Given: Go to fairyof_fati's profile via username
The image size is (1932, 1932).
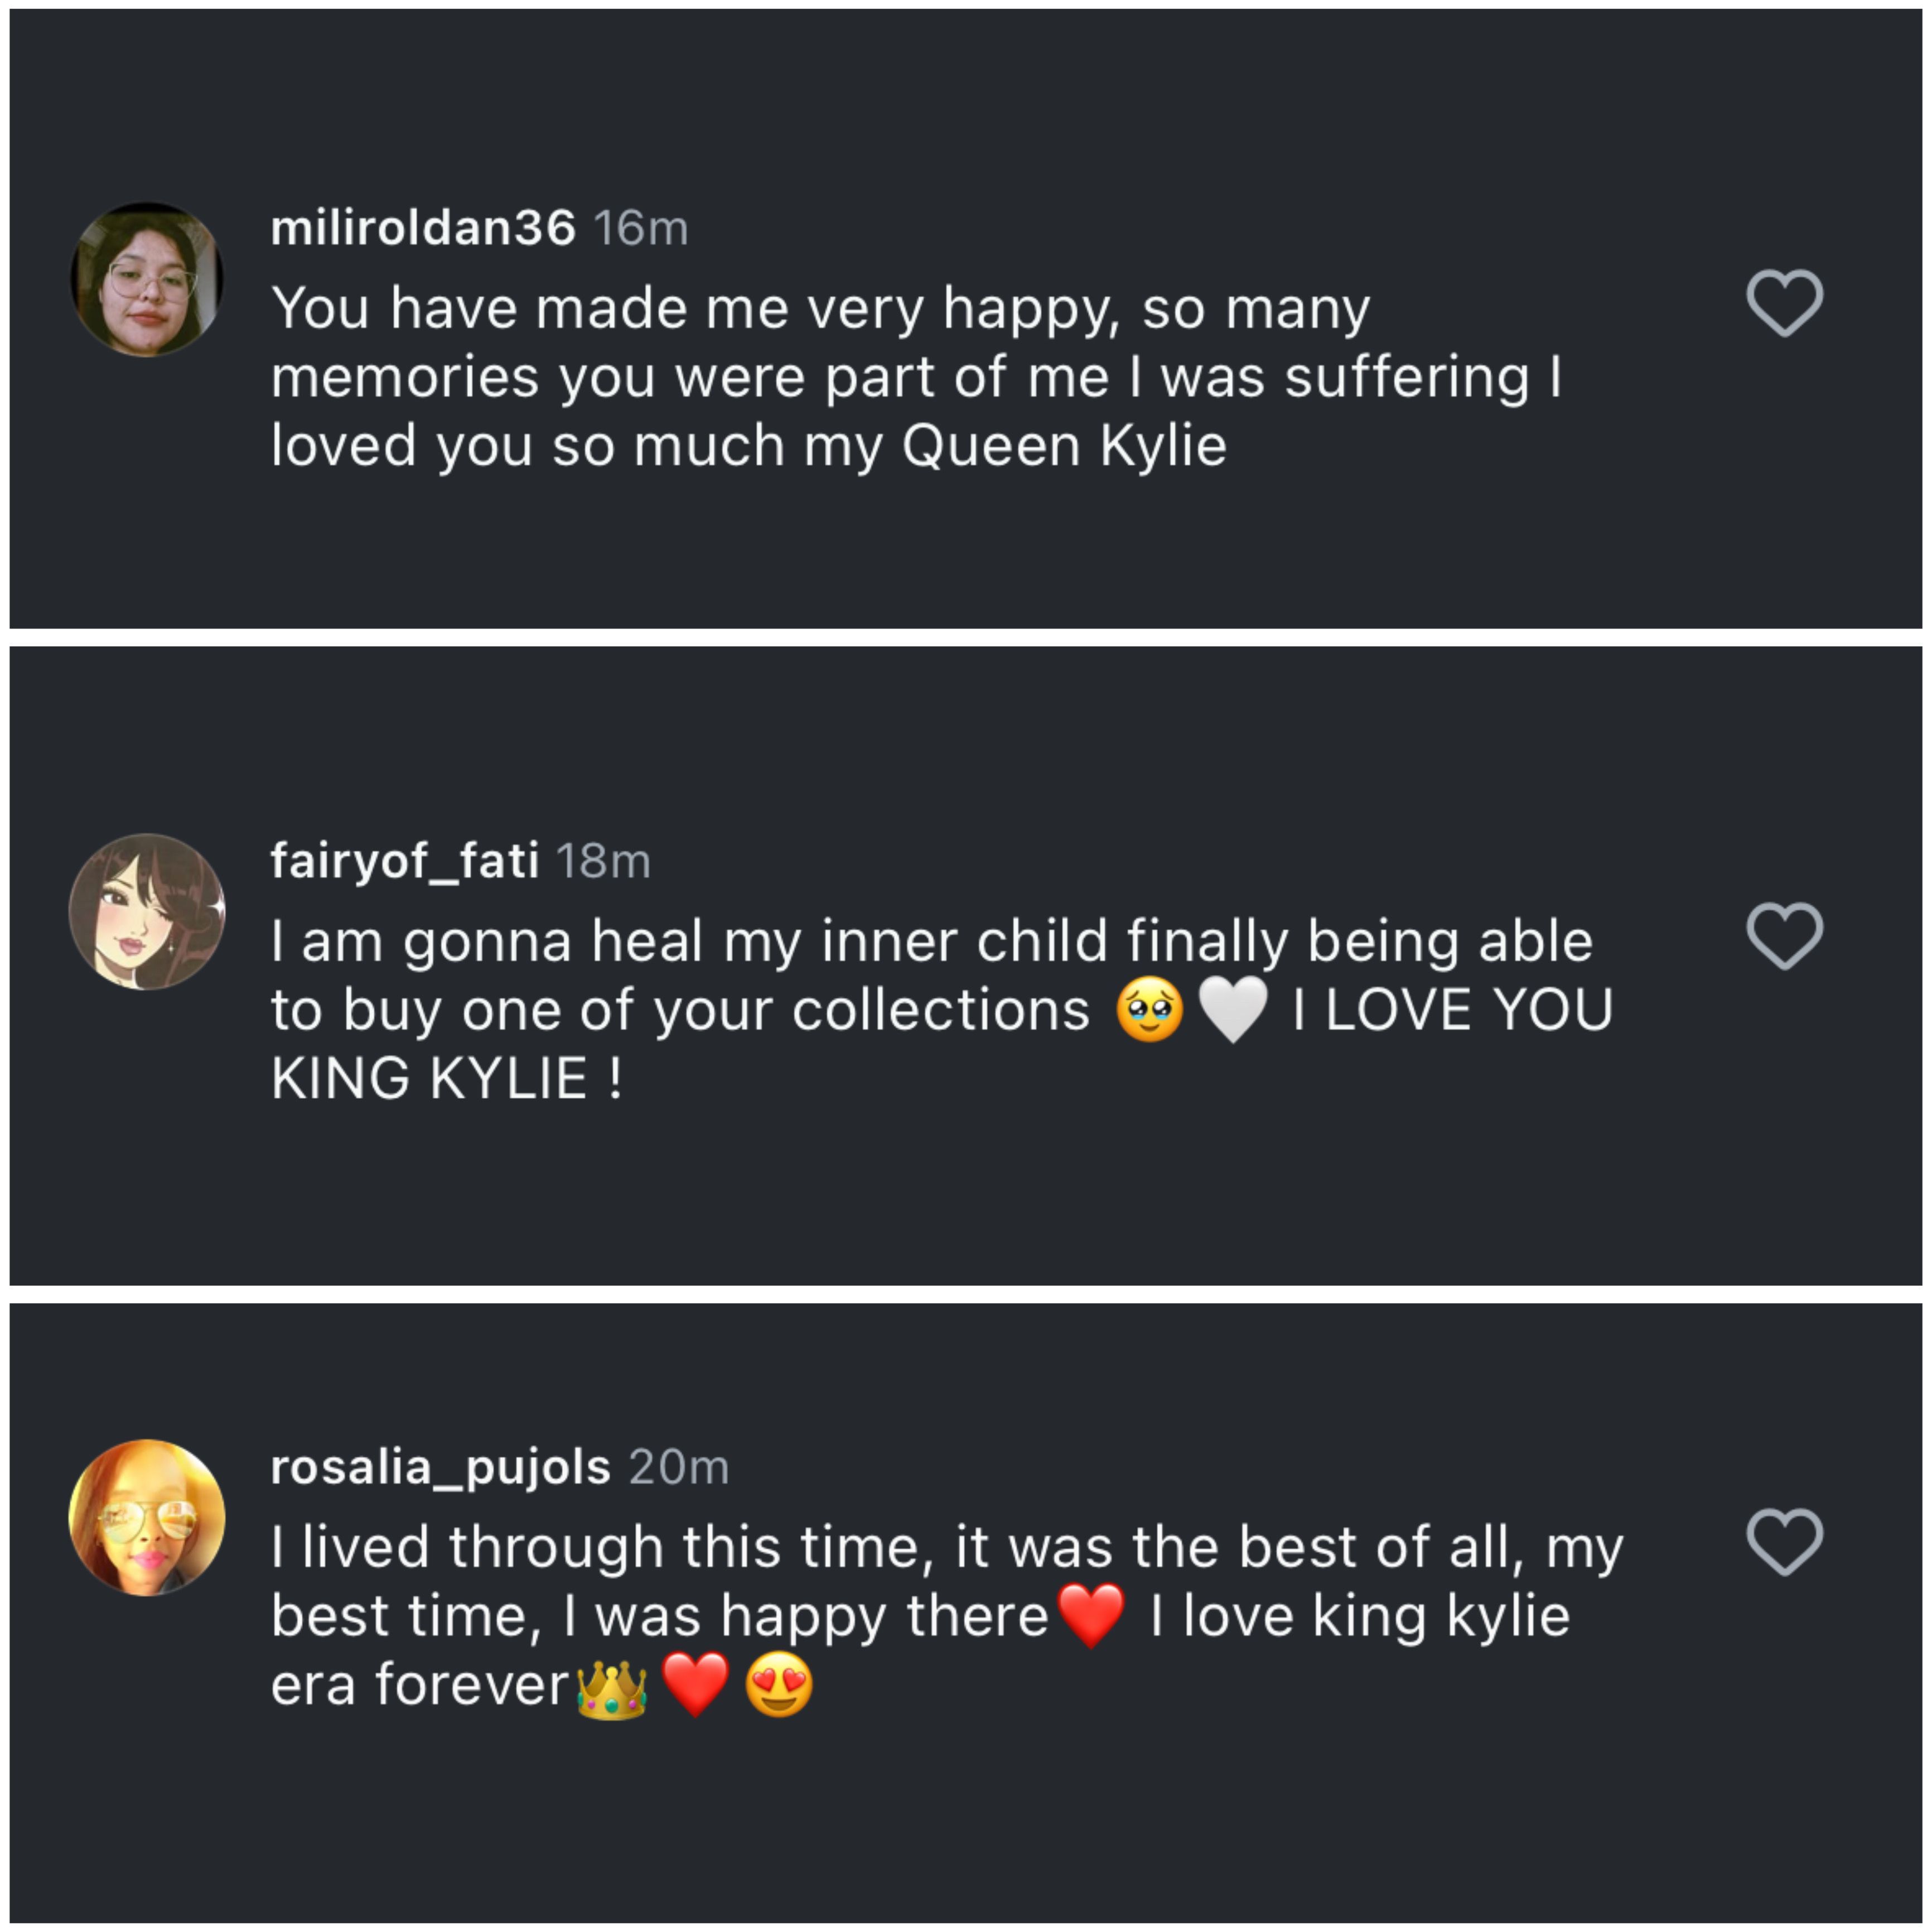Looking at the screenshot, I should pyautogui.click(x=404, y=860).
